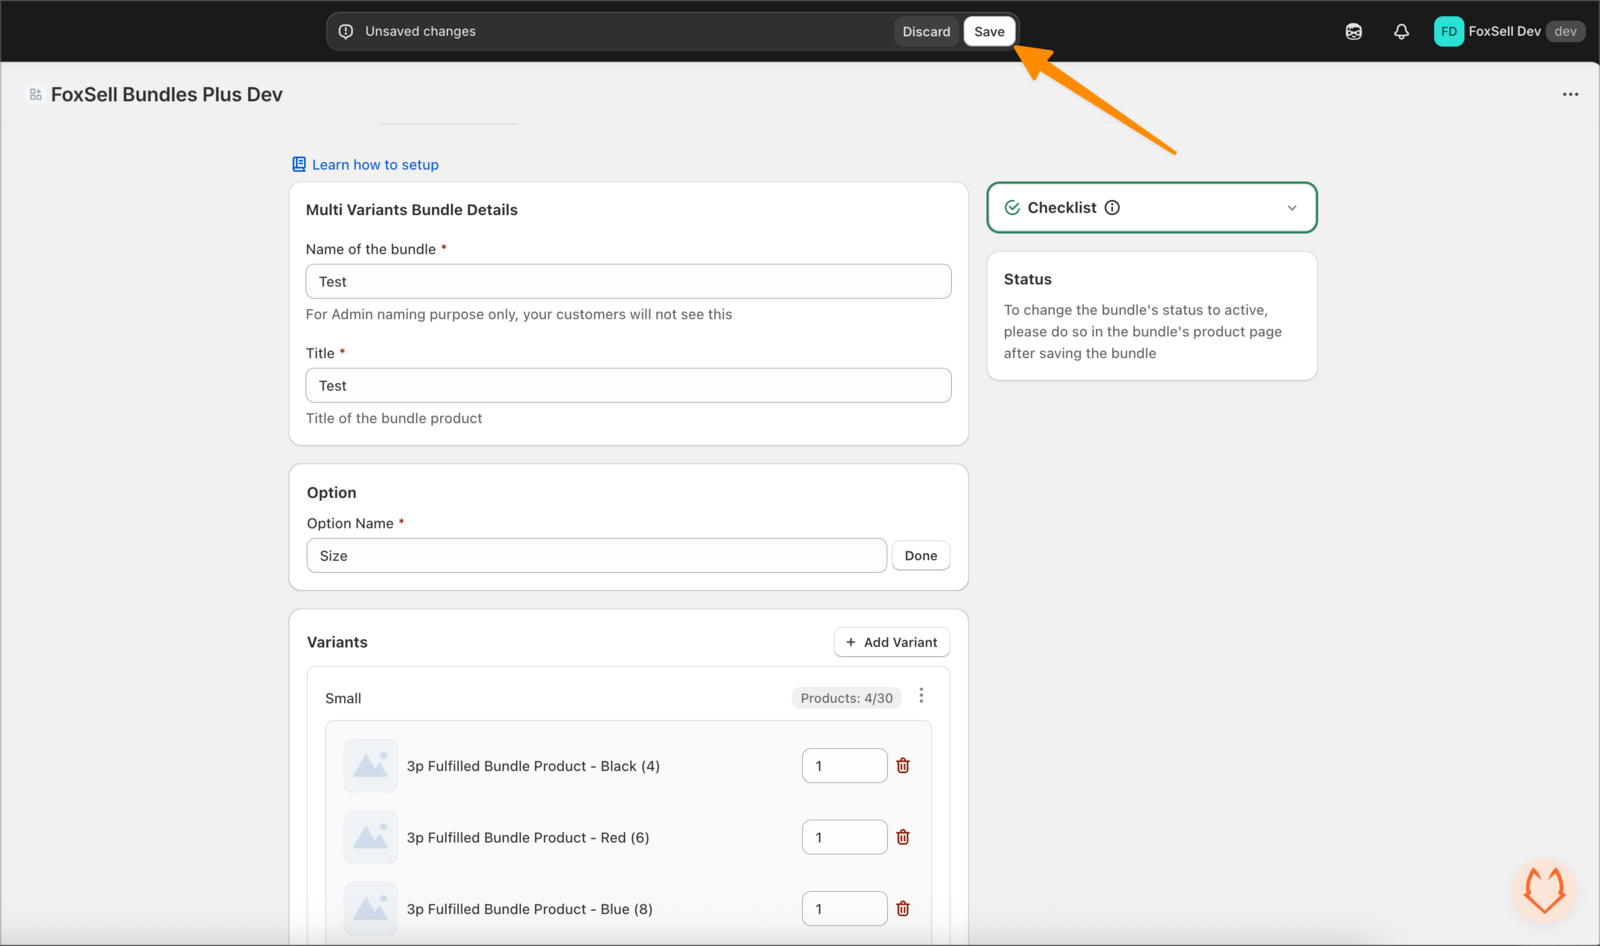1600x946 pixels.
Task: Click trash icon for Blue (8) product
Action: point(903,909)
